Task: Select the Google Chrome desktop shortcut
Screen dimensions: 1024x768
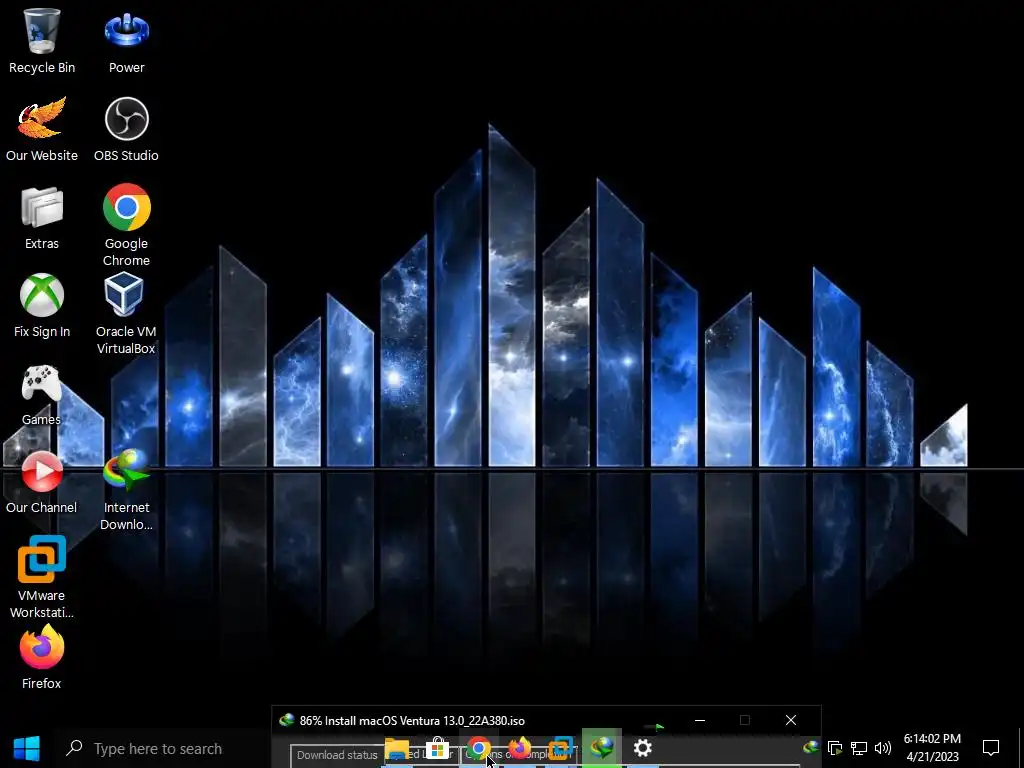Action: 126,225
